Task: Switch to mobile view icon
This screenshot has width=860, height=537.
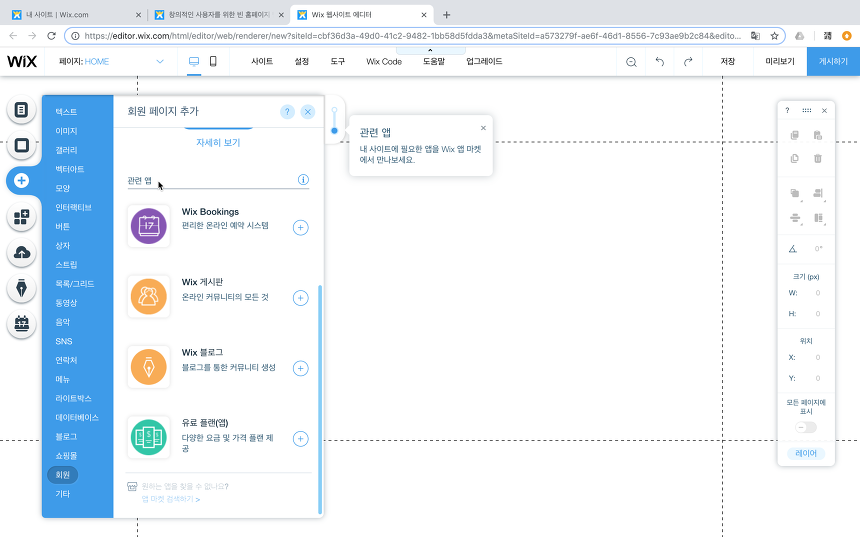Action: tap(213, 61)
